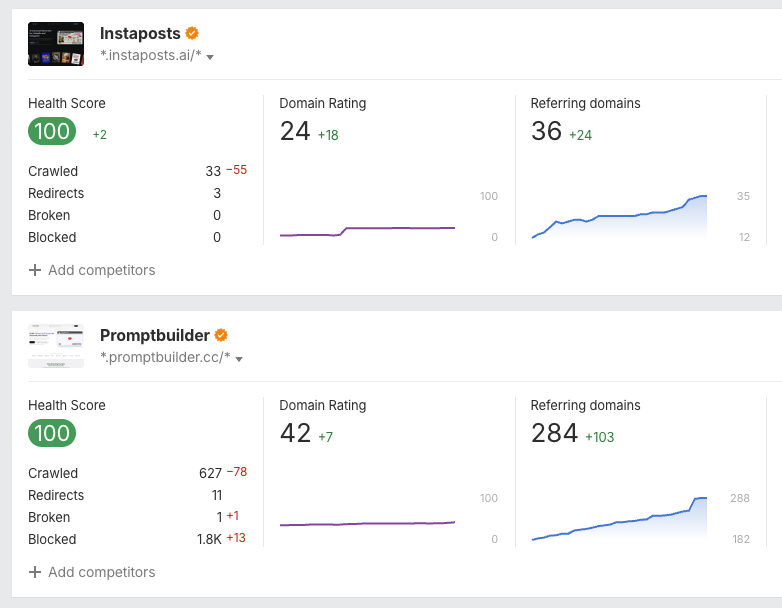Expand the *.instaposts.ai/* scope dropdown

(x=210, y=57)
